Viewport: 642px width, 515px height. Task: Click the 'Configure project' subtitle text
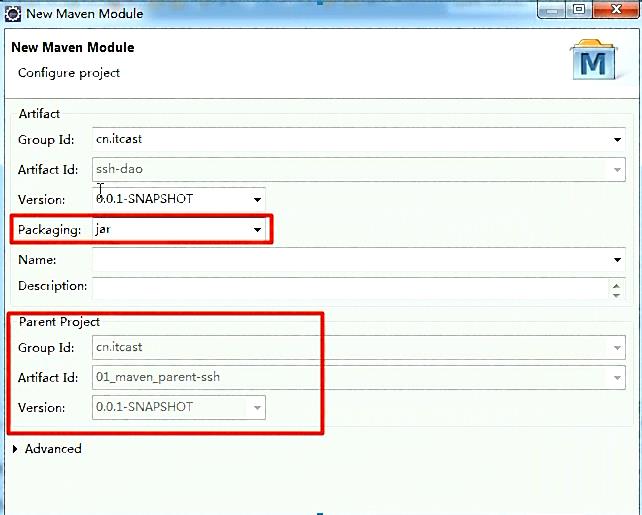(69, 73)
